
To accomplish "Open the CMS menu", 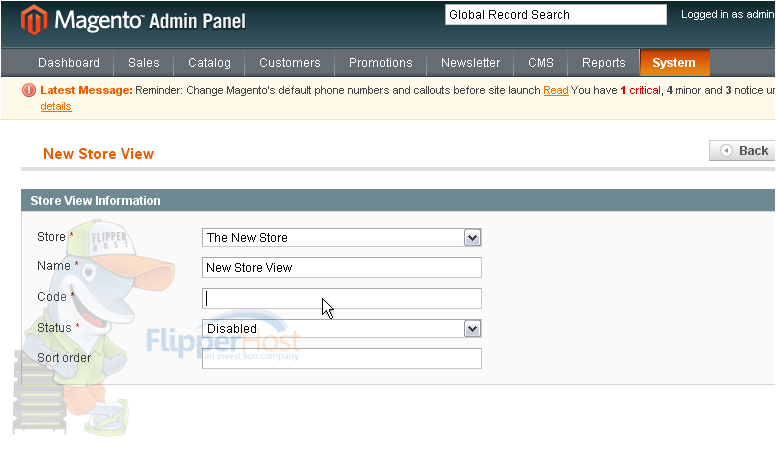I will pyautogui.click(x=540, y=63).
